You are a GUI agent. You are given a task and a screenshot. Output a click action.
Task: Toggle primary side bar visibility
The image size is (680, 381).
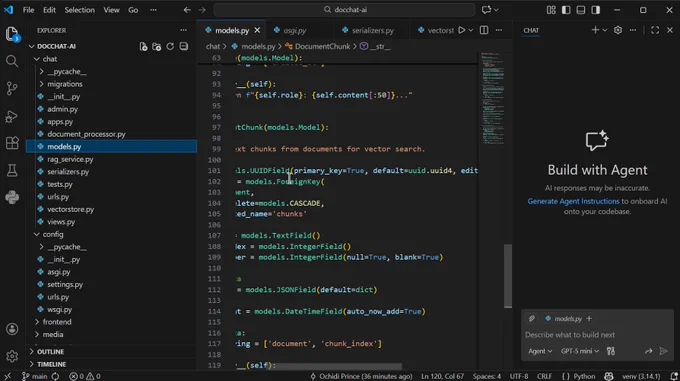click(x=566, y=10)
